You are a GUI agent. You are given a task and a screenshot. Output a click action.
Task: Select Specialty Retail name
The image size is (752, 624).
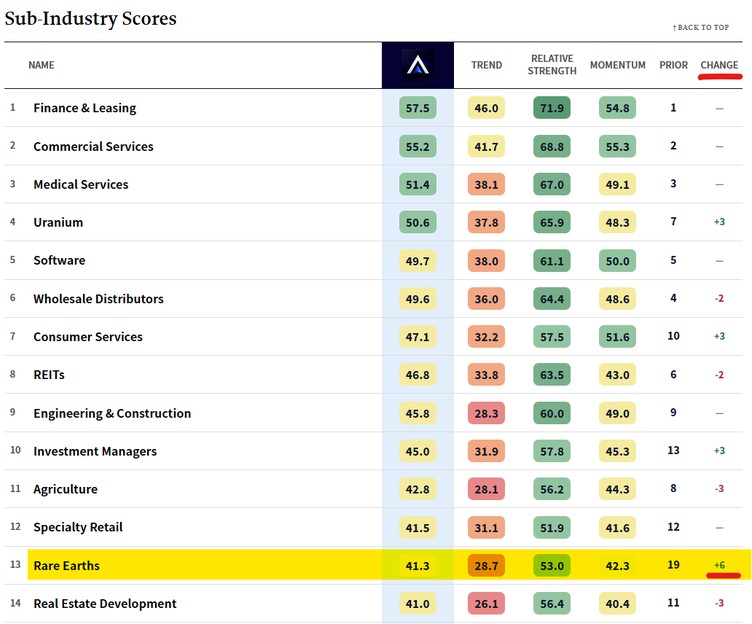pyautogui.click(x=78, y=527)
